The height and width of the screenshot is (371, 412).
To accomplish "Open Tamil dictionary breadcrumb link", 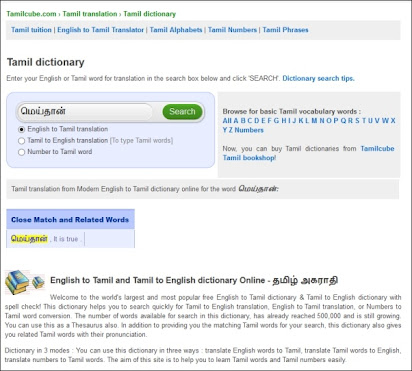I will coord(149,14).
